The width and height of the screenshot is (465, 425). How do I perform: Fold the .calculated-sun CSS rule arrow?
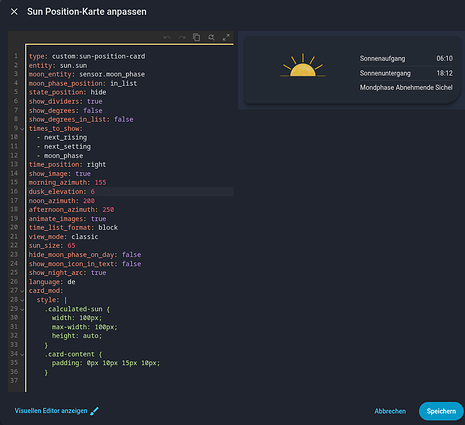[22, 309]
